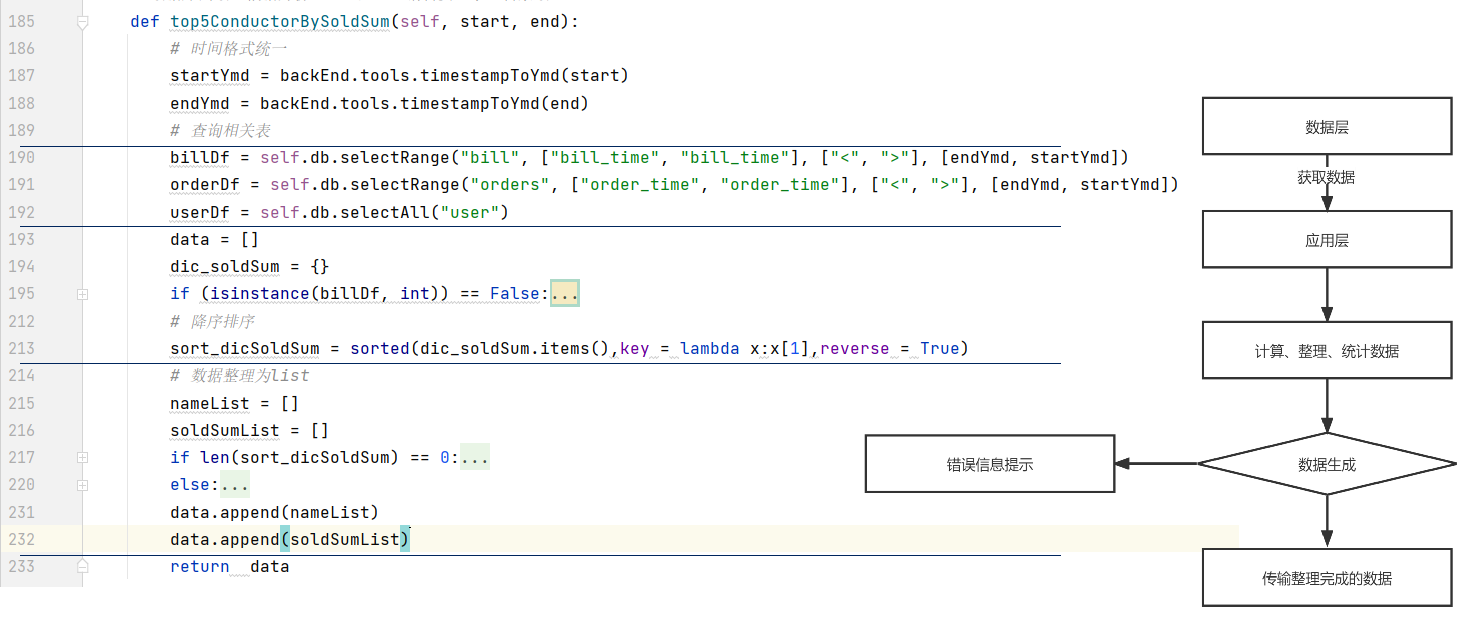Click the 'userDf' variable on line 192
The image size is (1484, 634).
point(200,212)
